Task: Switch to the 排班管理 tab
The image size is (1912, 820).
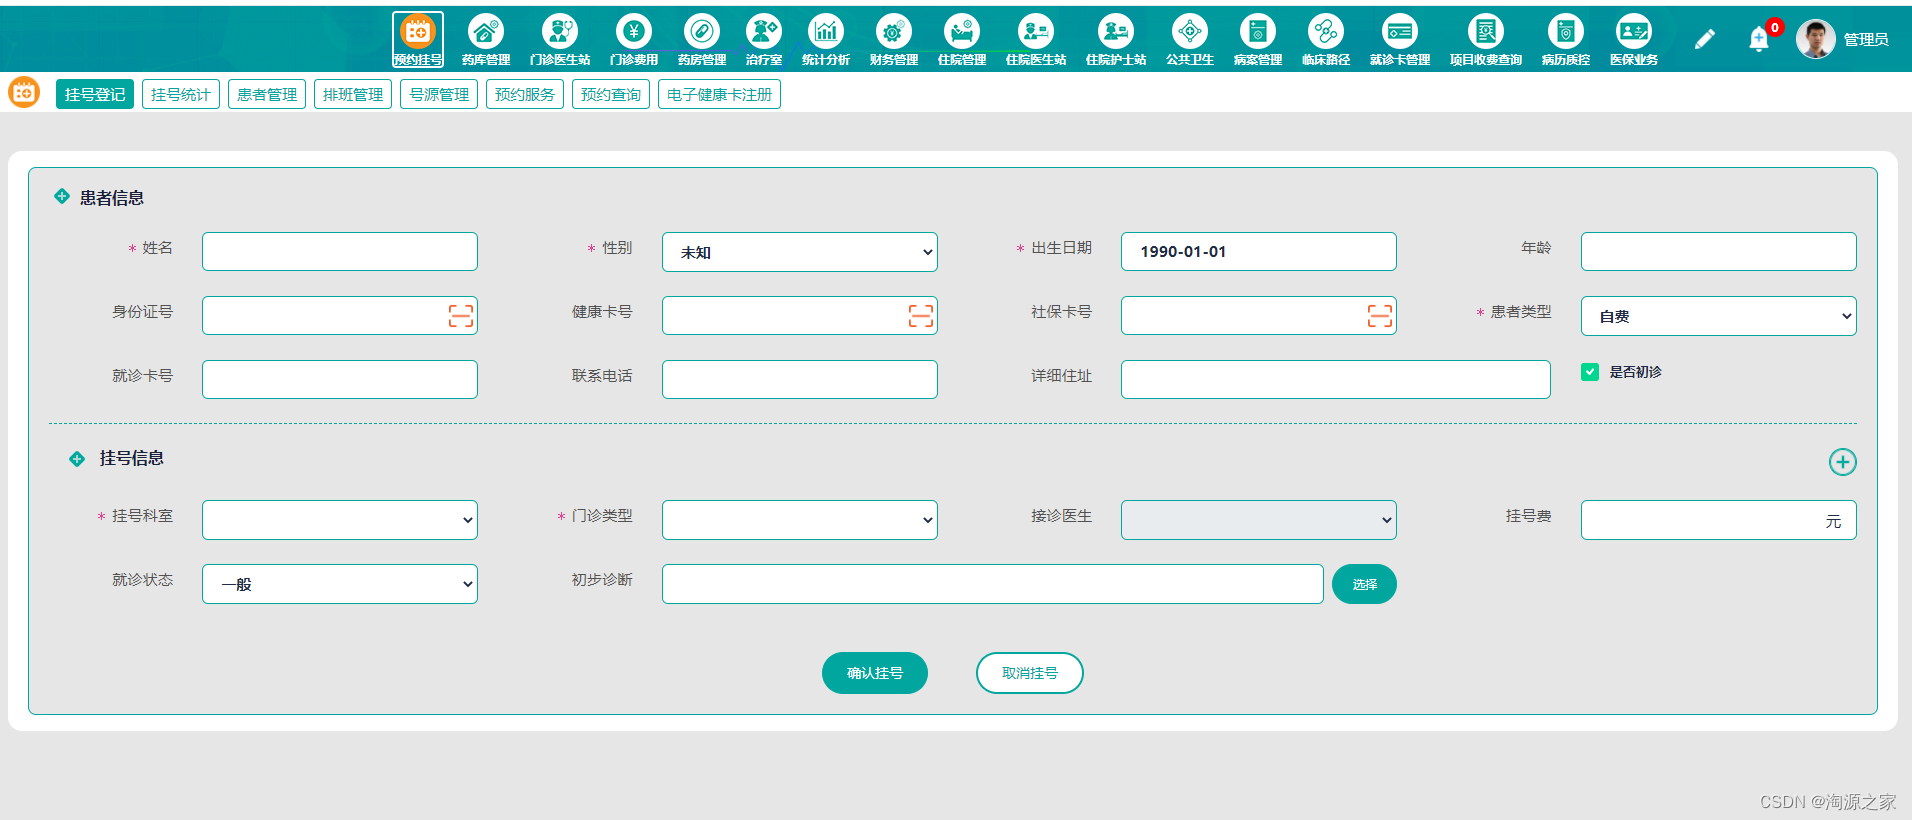Action: [x=353, y=94]
